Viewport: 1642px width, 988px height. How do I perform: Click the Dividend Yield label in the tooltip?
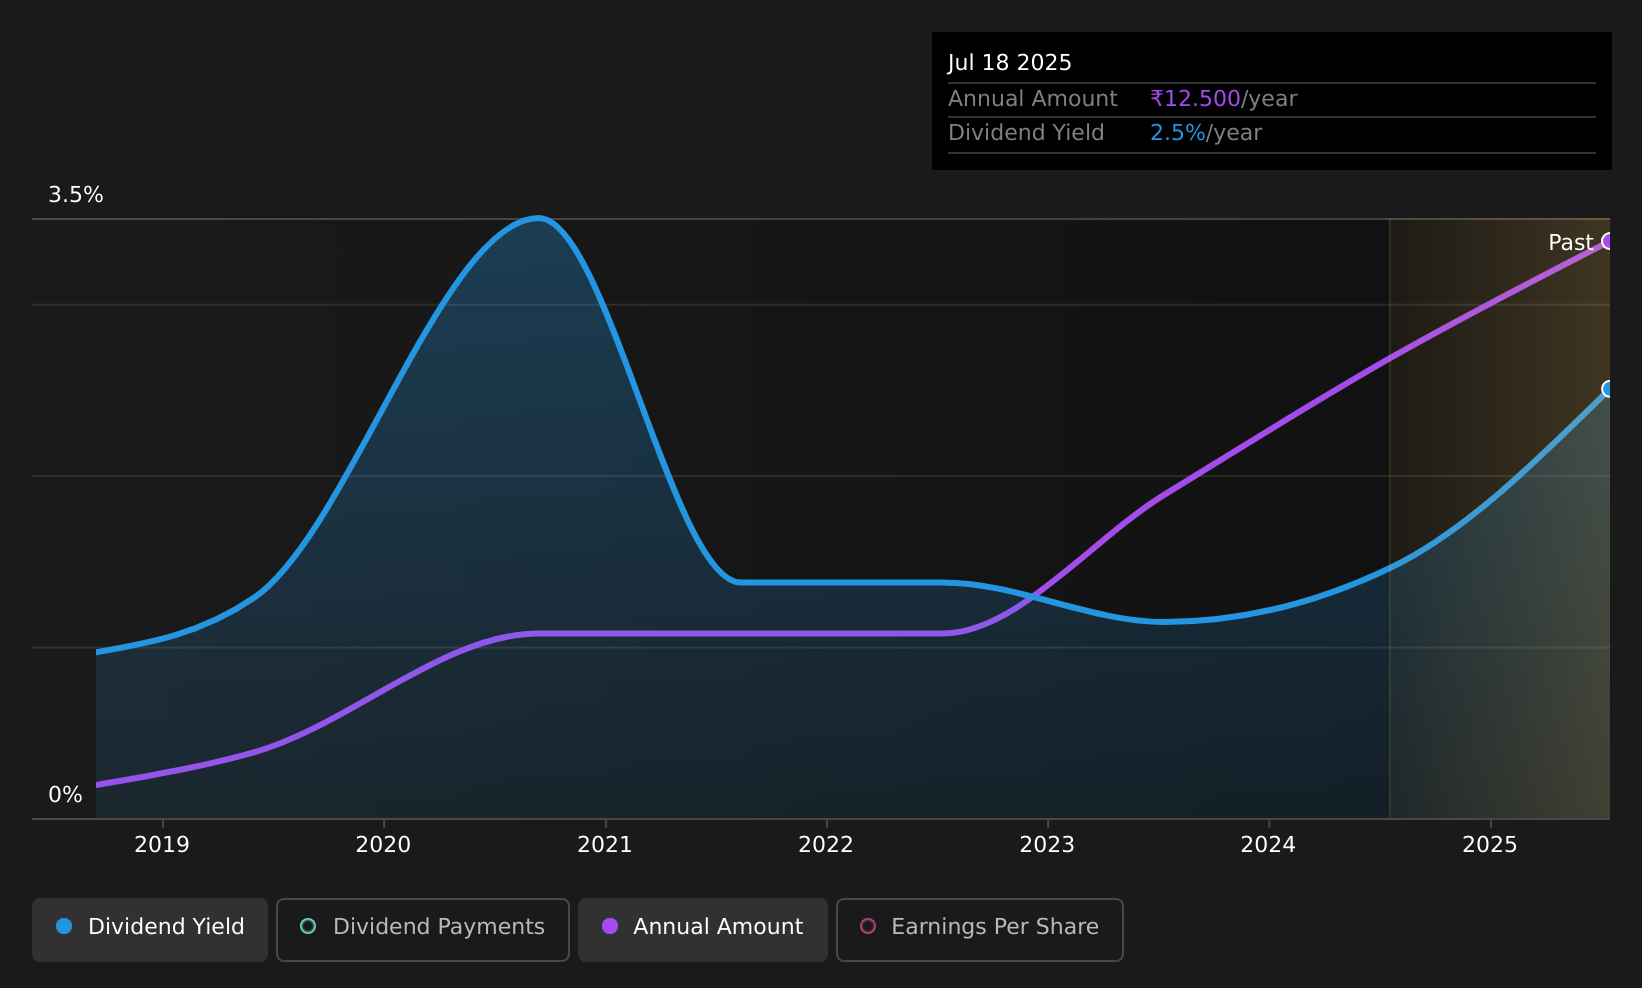(x=1026, y=133)
